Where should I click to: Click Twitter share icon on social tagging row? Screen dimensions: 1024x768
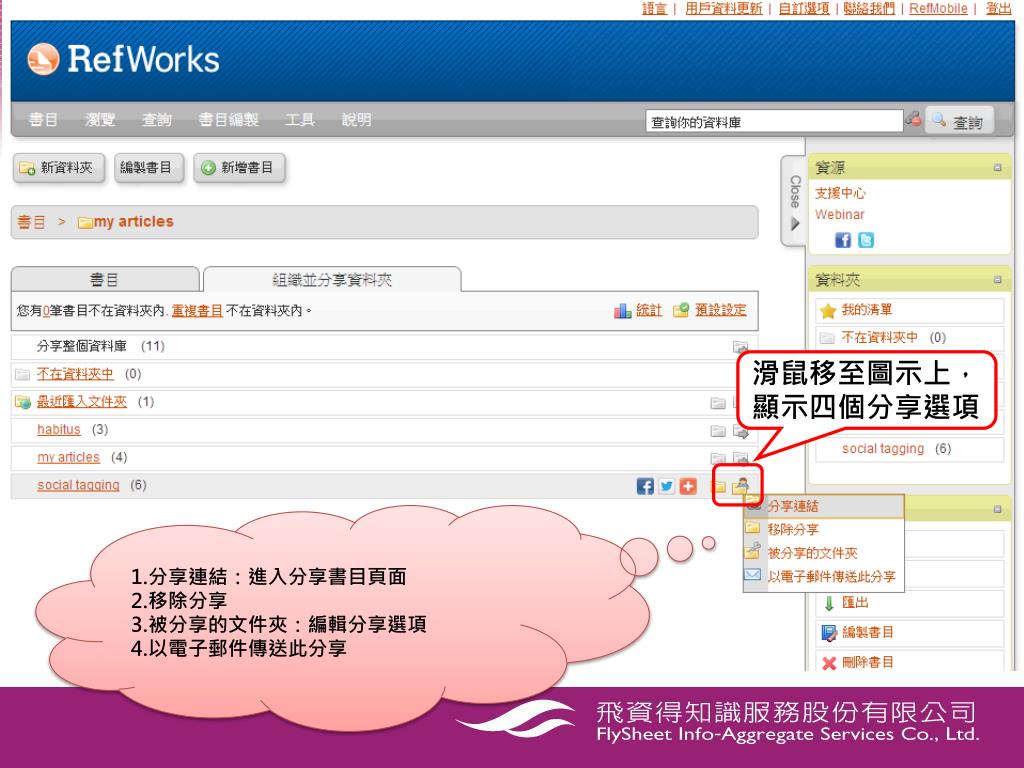coord(666,487)
